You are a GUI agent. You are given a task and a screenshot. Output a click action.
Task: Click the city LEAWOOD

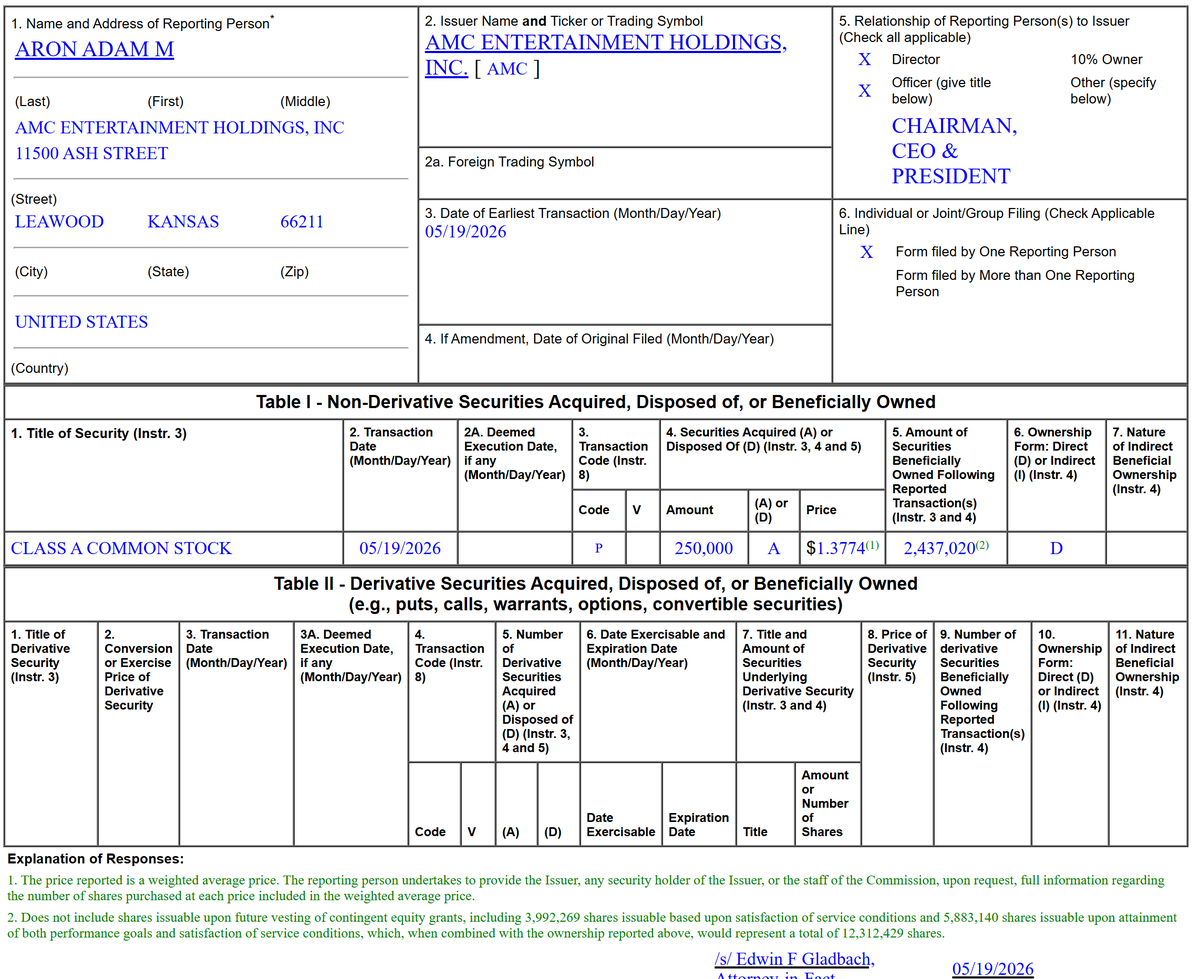tap(59, 222)
